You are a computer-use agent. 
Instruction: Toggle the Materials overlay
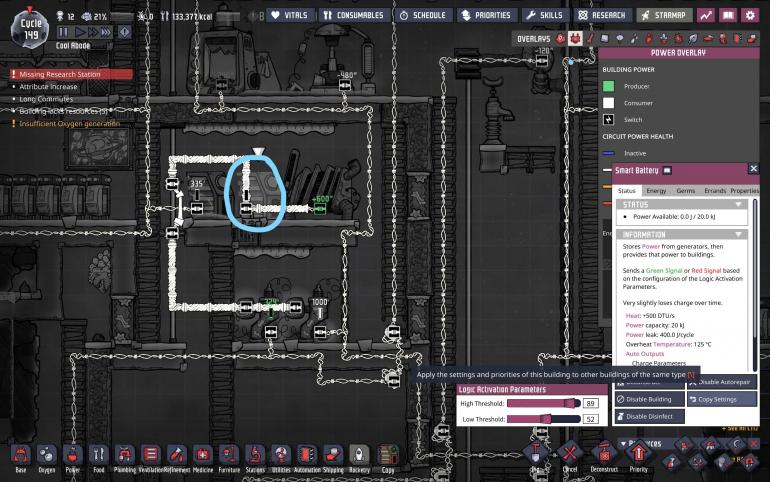[605, 38]
